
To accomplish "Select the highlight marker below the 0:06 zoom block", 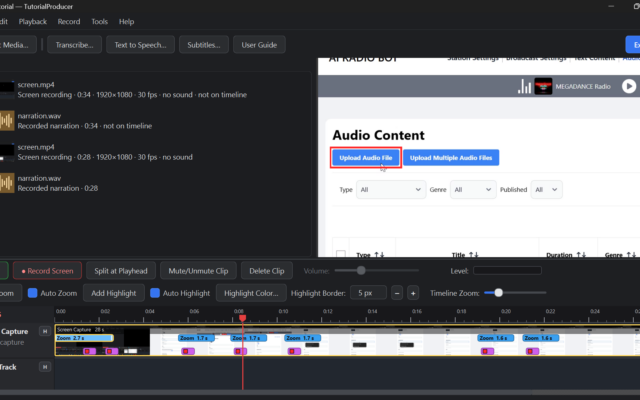I will coord(188,351).
